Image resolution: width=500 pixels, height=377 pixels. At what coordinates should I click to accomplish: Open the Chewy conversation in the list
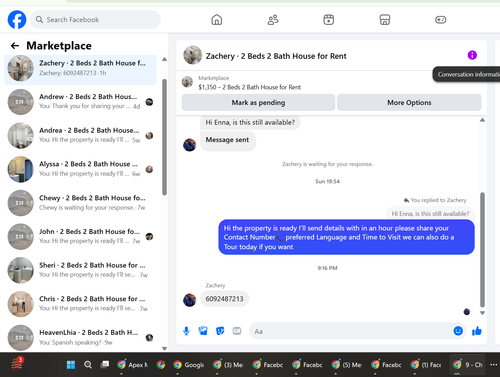(80, 203)
